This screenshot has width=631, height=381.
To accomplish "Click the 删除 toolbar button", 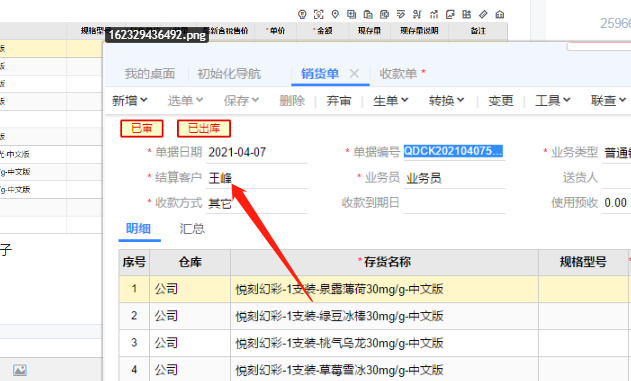I will 292,100.
